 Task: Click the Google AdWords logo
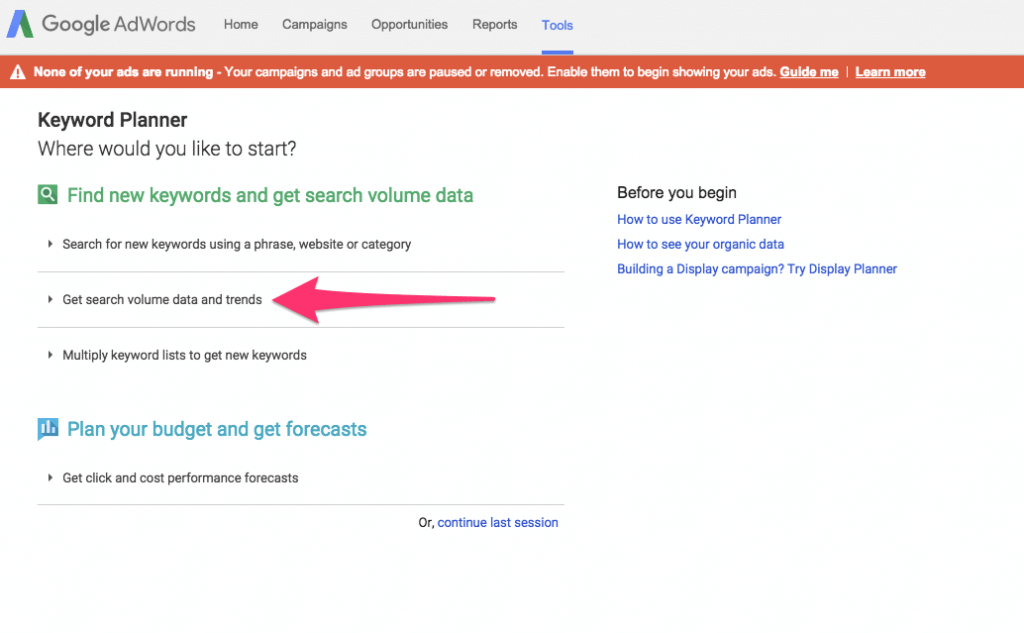[x=101, y=24]
